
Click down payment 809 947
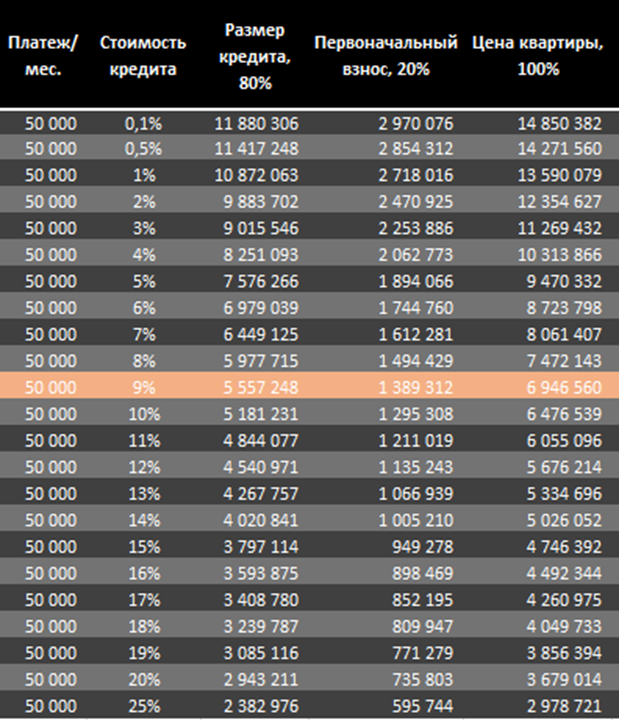coord(423,627)
